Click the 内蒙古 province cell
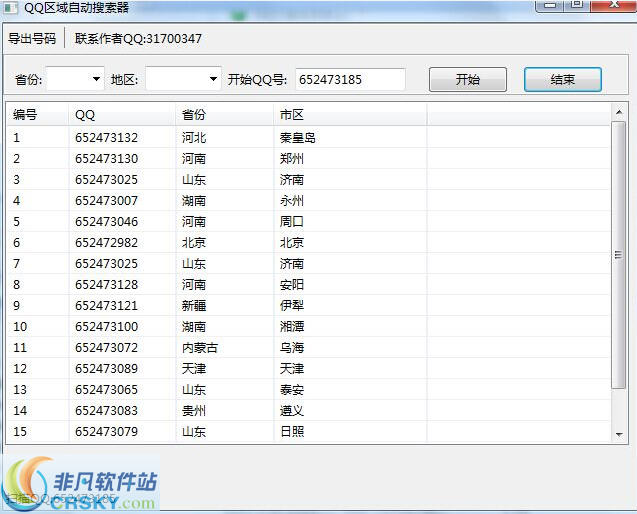637x514 pixels. click(200, 348)
